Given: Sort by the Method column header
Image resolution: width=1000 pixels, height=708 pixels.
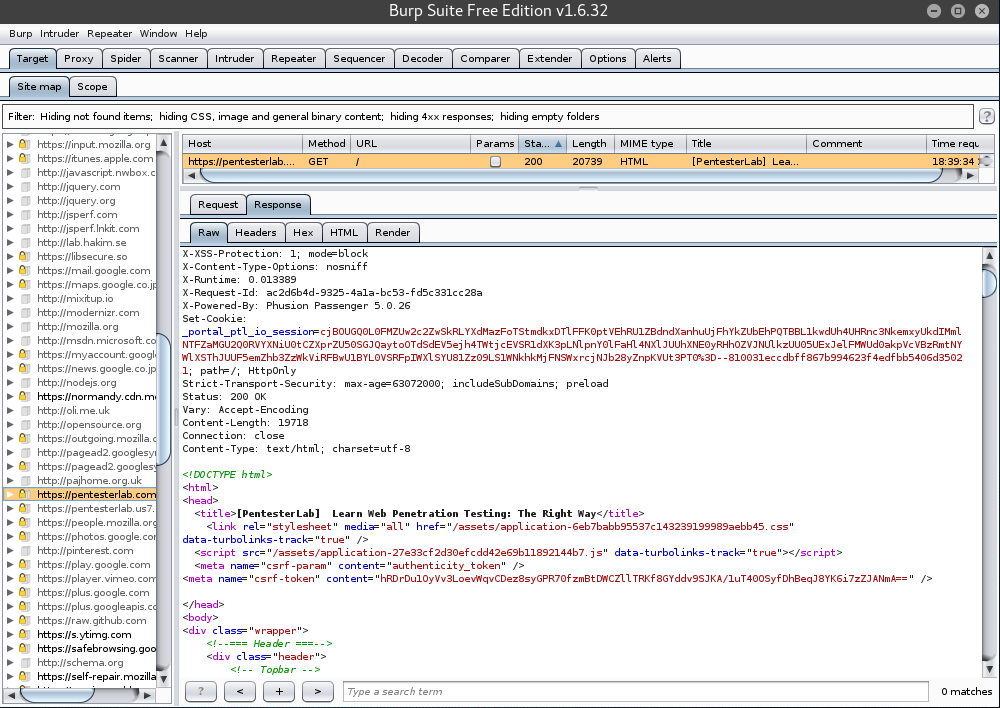Looking at the screenshot, I should (327, 144).
